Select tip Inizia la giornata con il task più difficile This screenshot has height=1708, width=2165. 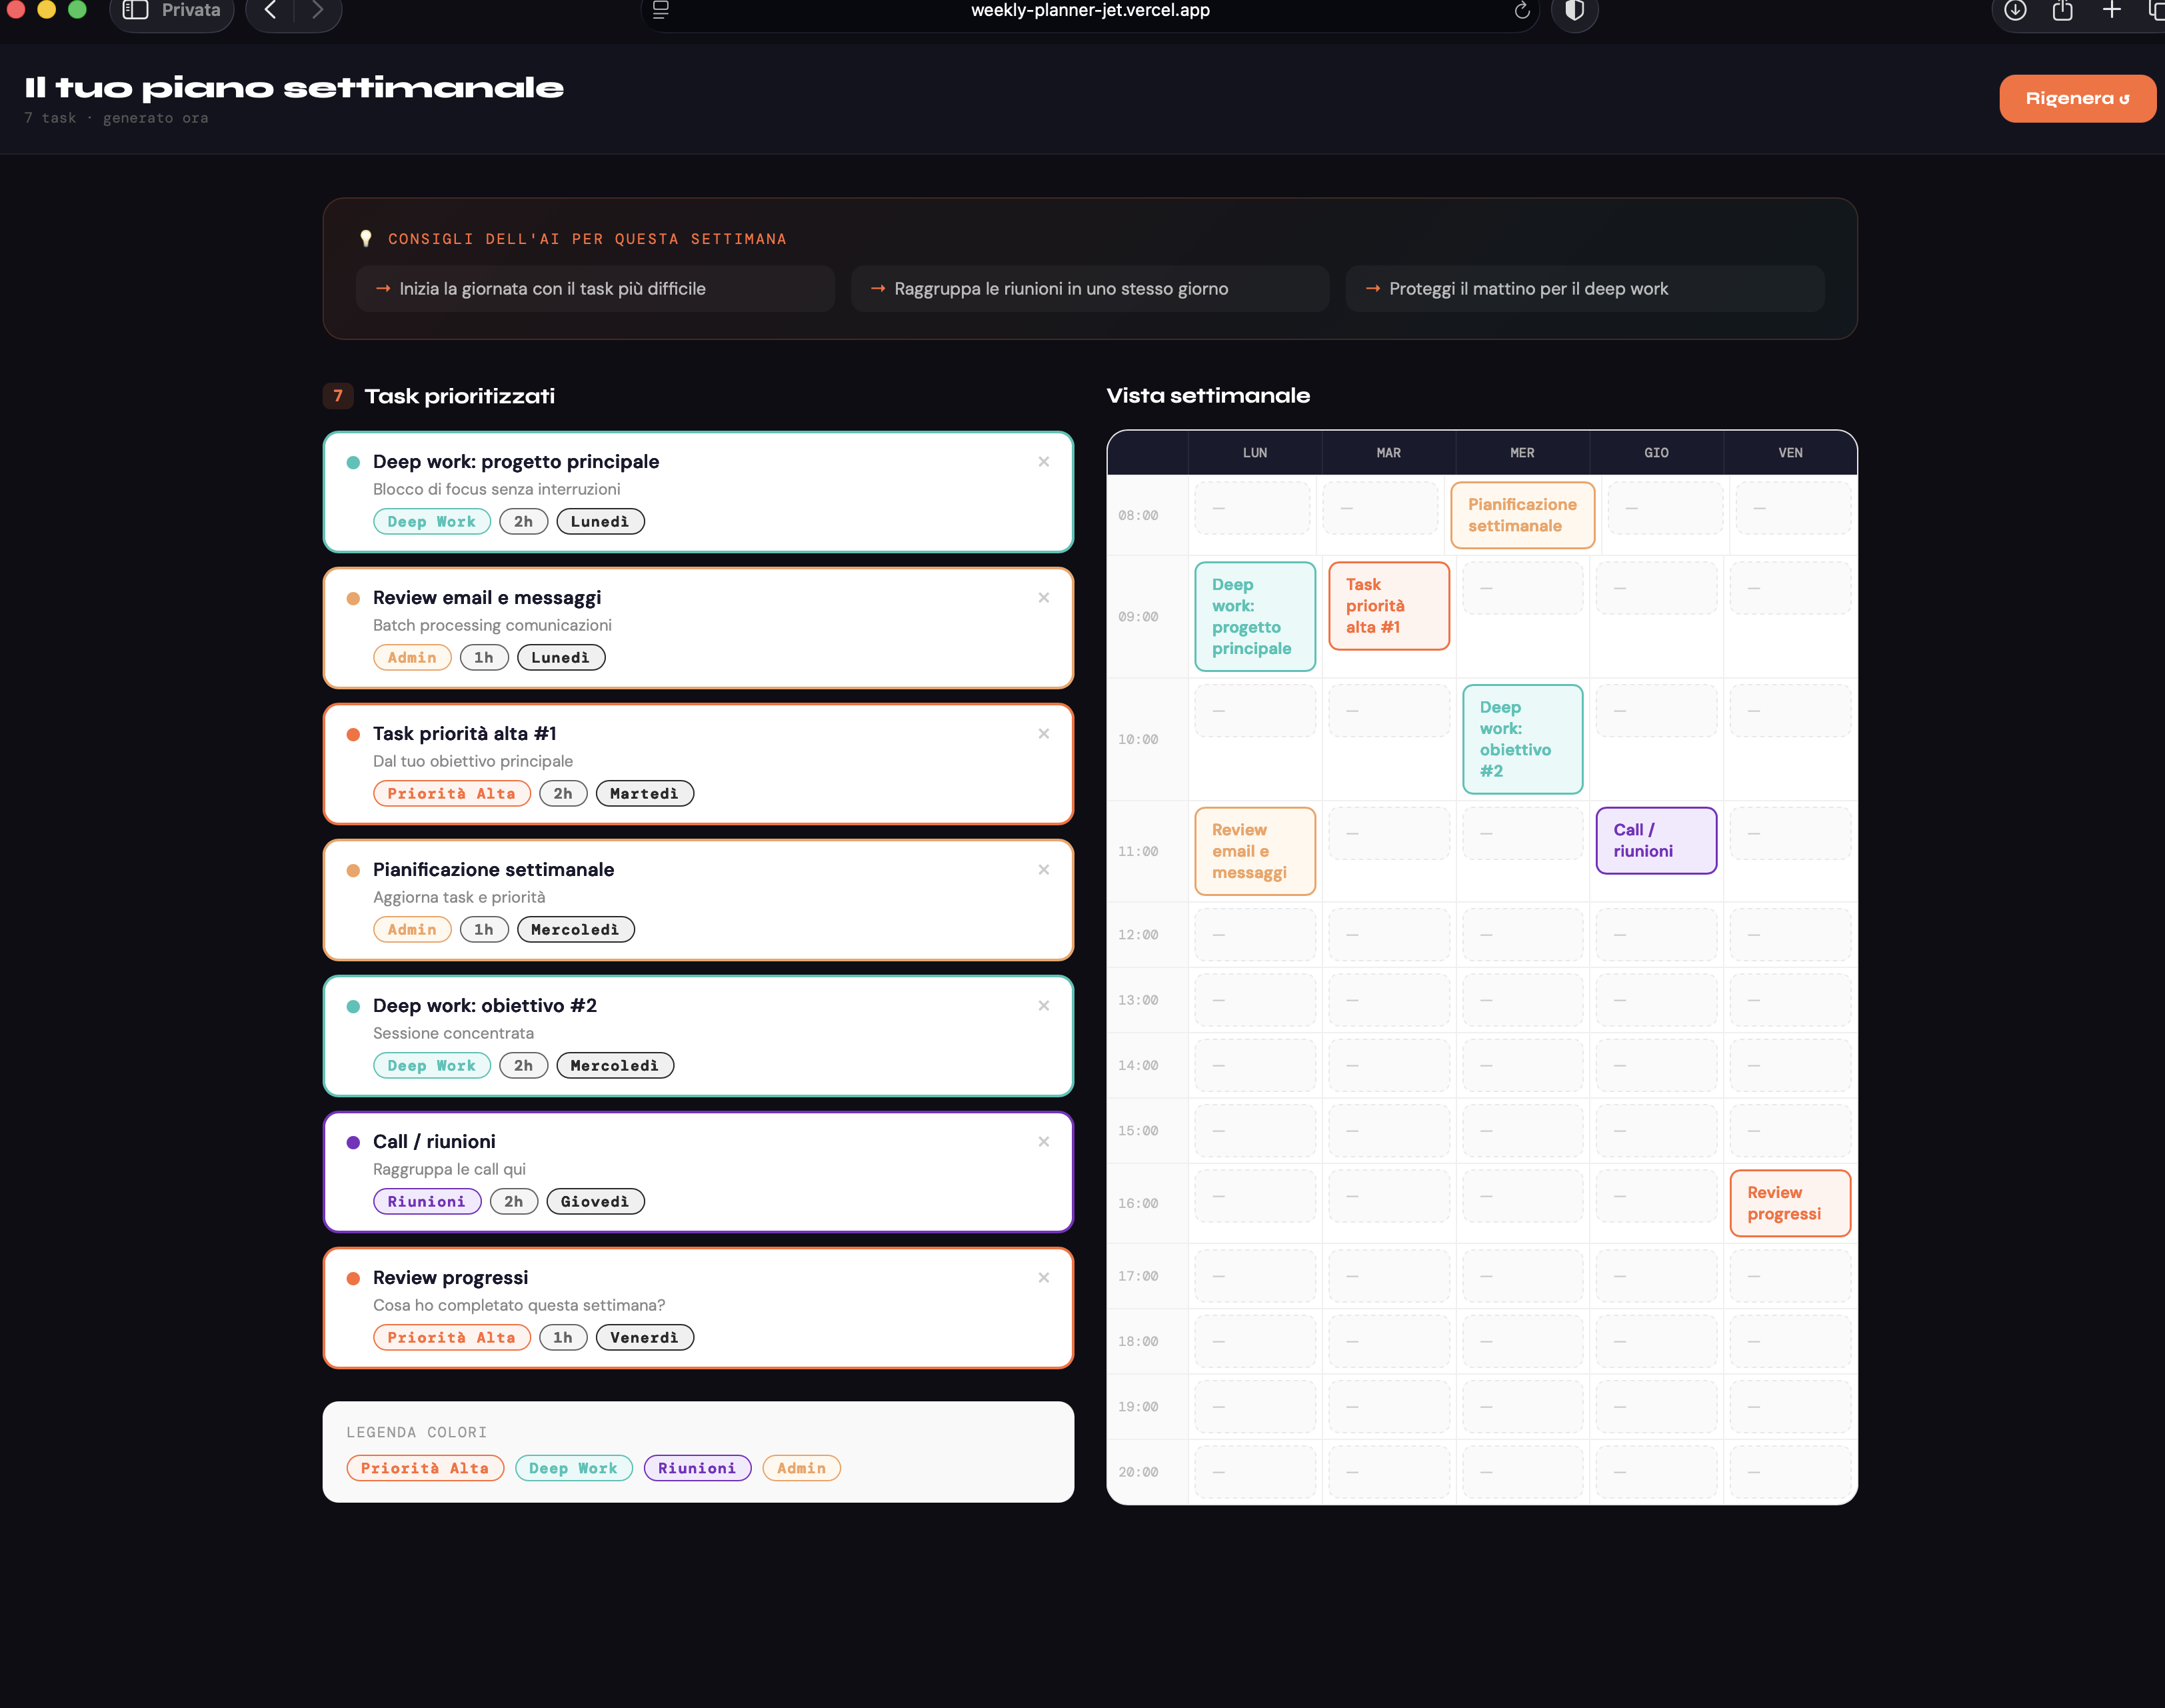click(x=595, y=289)
